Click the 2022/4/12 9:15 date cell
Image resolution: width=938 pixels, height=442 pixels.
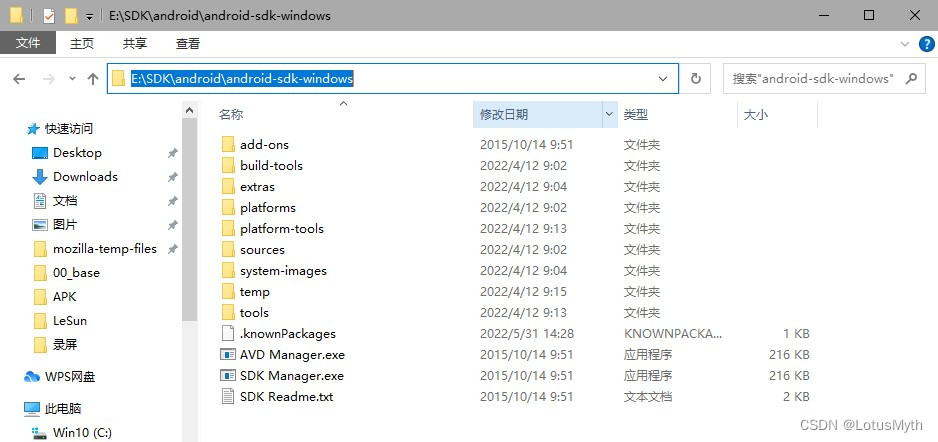(523, 292)
